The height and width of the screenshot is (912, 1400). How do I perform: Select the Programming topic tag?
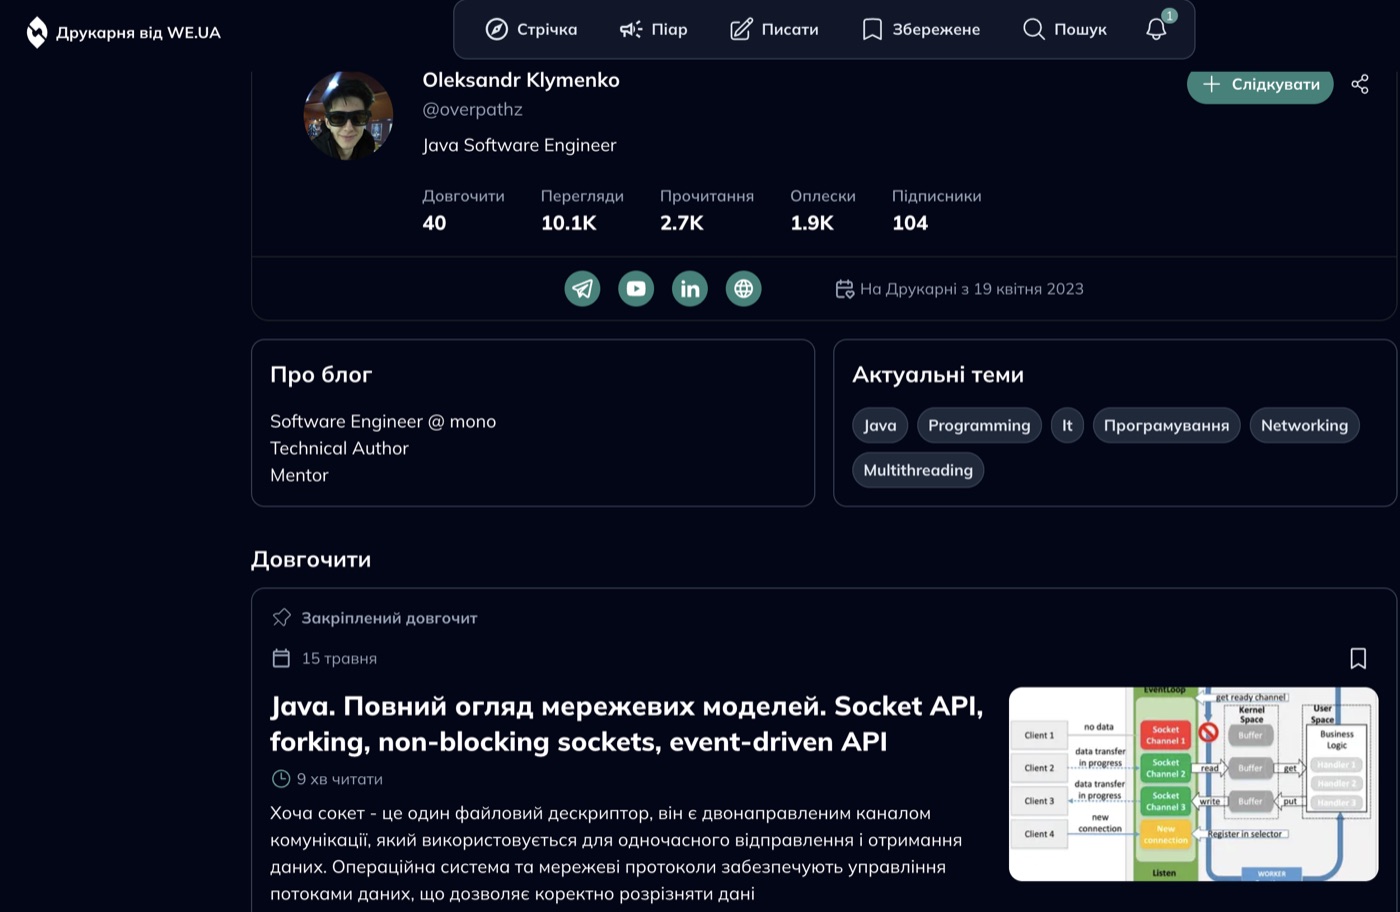click(x=979, y=425)
